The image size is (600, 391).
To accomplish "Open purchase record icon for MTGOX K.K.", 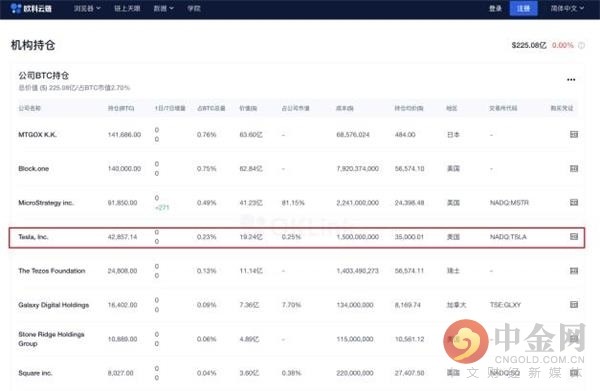I will [574, 134].
